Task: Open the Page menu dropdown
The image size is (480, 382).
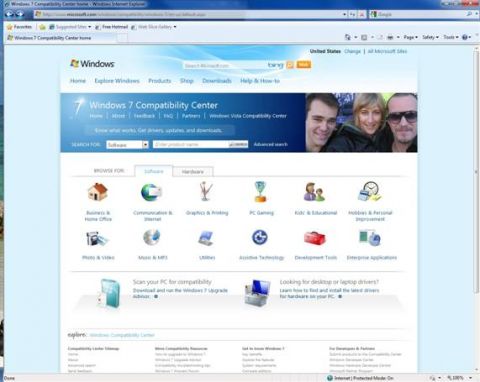Action: pyautogui.click(x=410, y=37)
